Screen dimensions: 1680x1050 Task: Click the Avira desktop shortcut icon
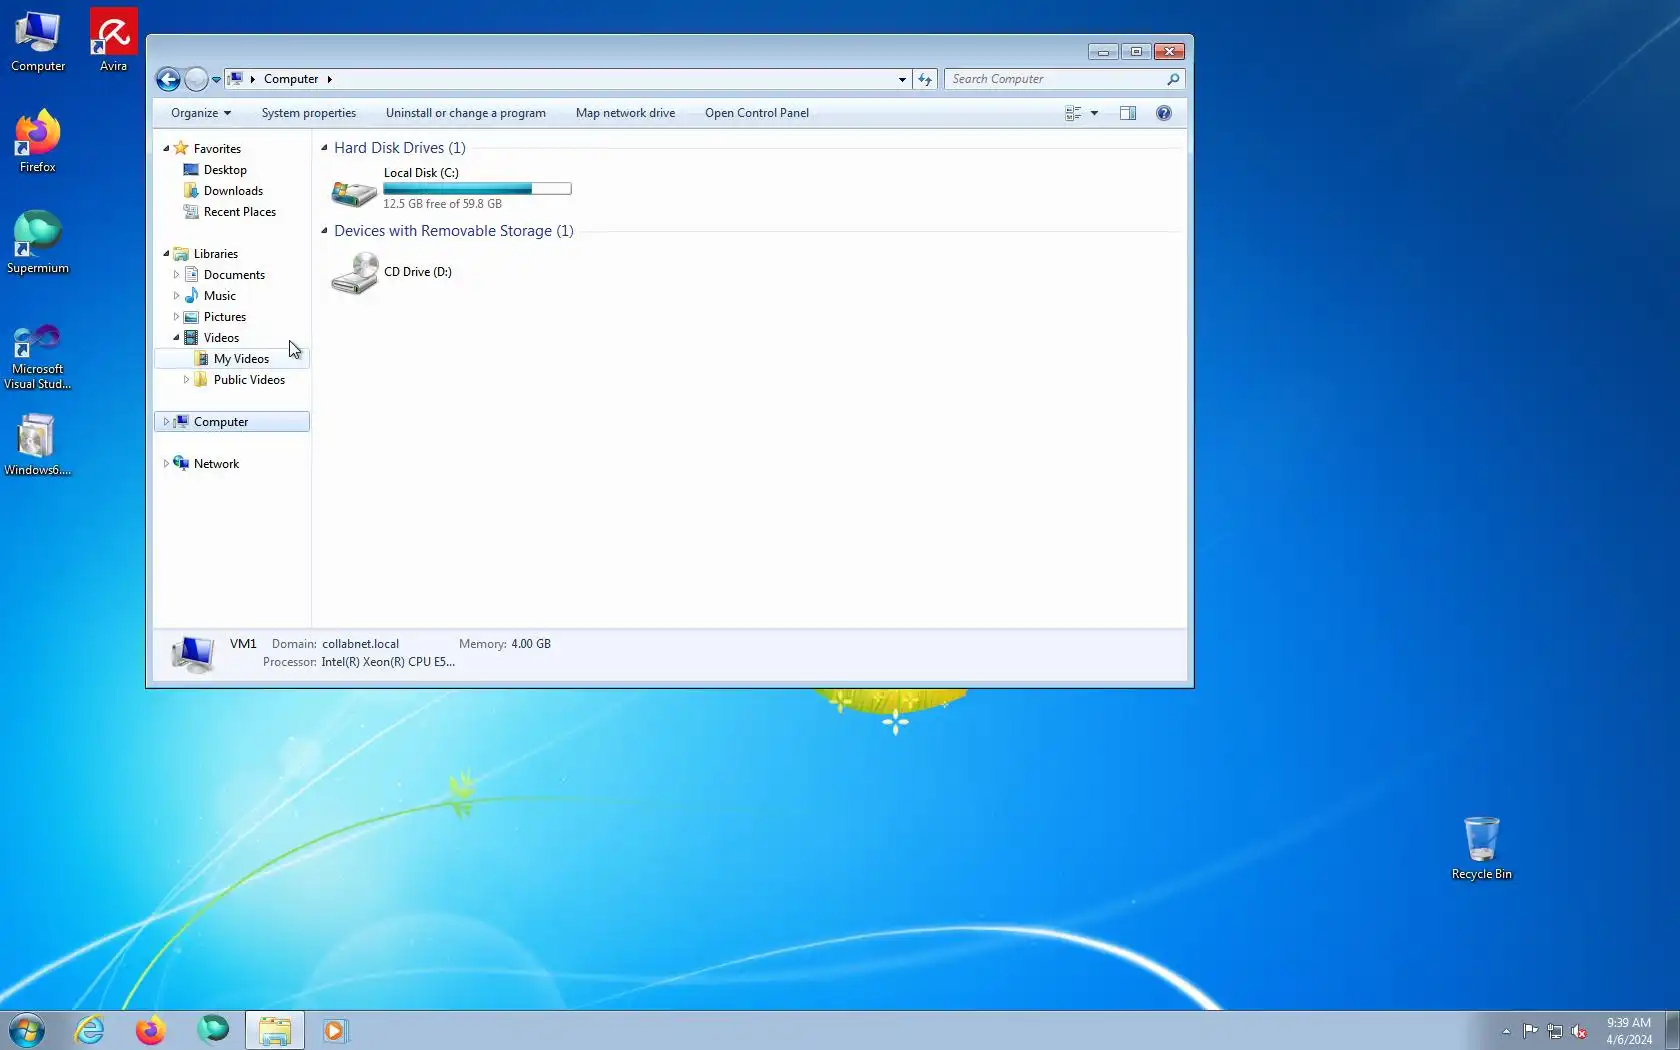tap(113, 42)
